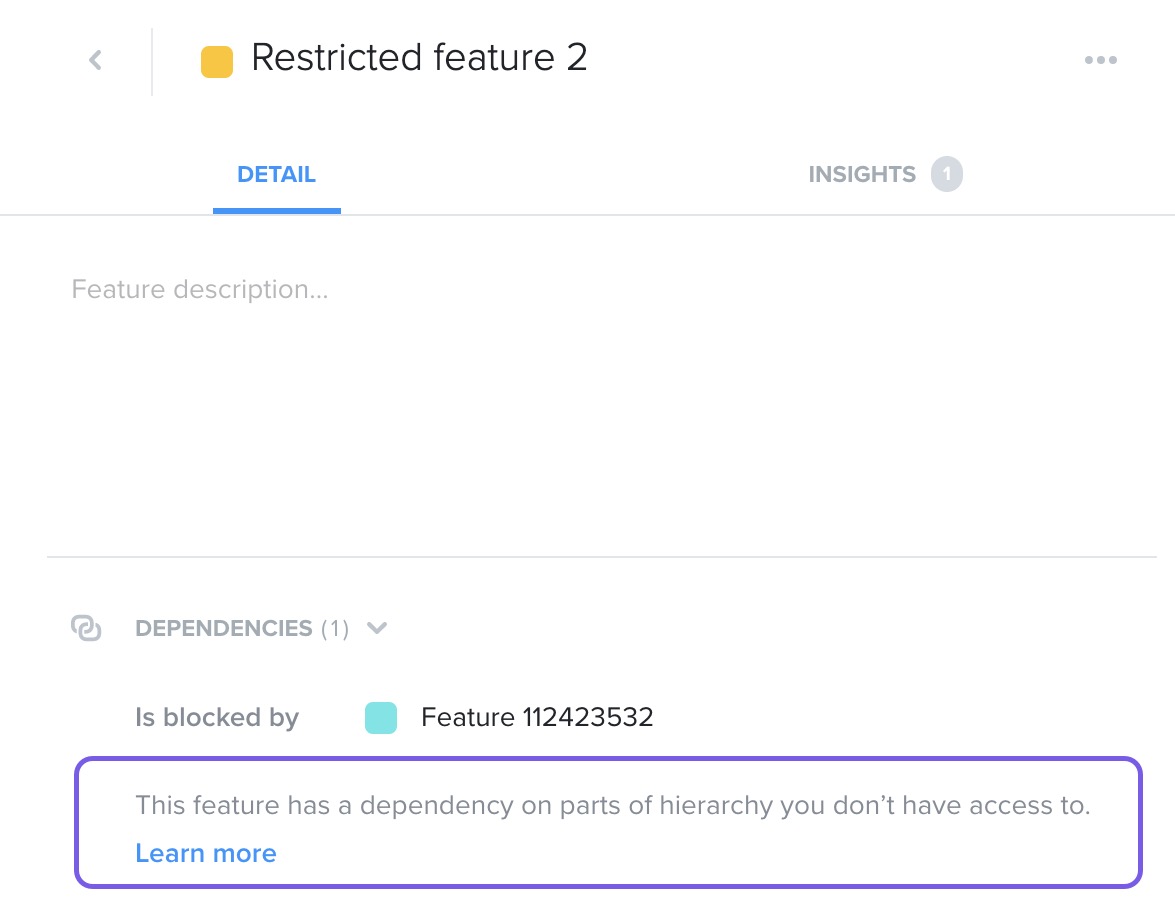The image size is (1175, 916).
Task: Click the insights count badge showing 1
Action: tap(946, 175)
